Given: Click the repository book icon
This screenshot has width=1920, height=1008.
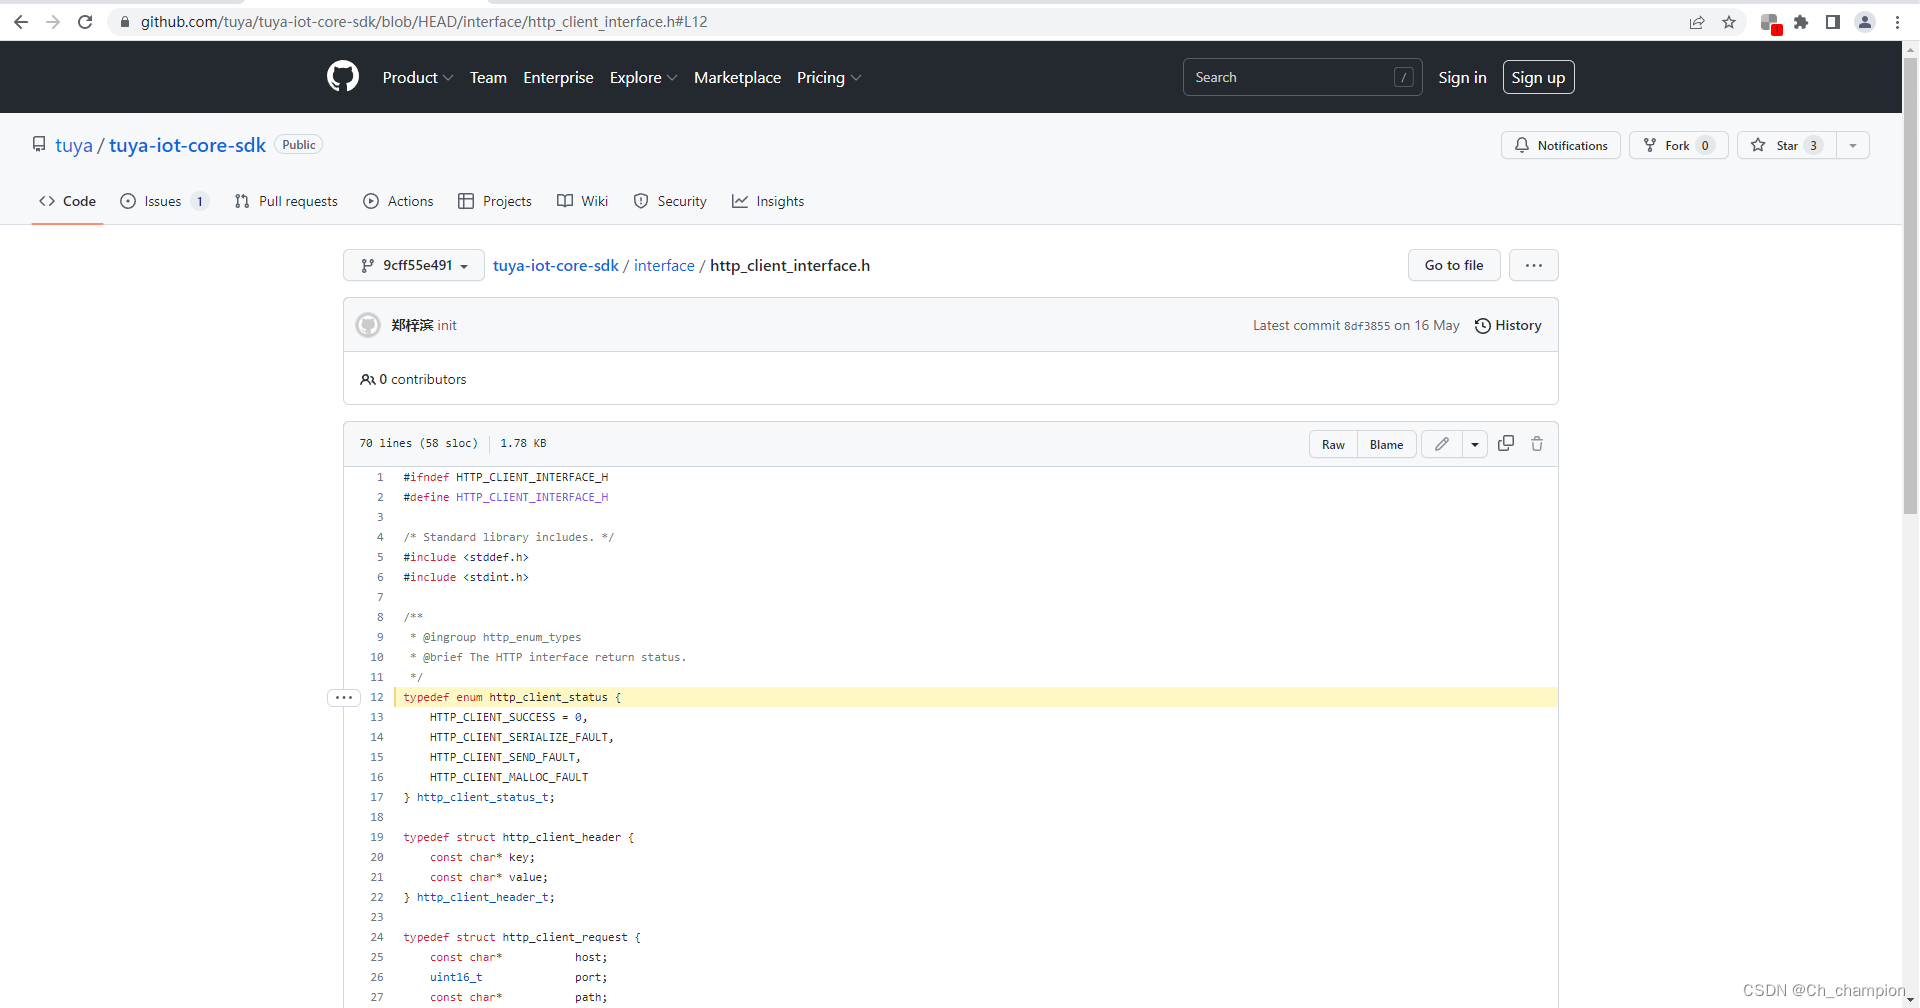Looking at the screenshot, I should tap(39, 144).
